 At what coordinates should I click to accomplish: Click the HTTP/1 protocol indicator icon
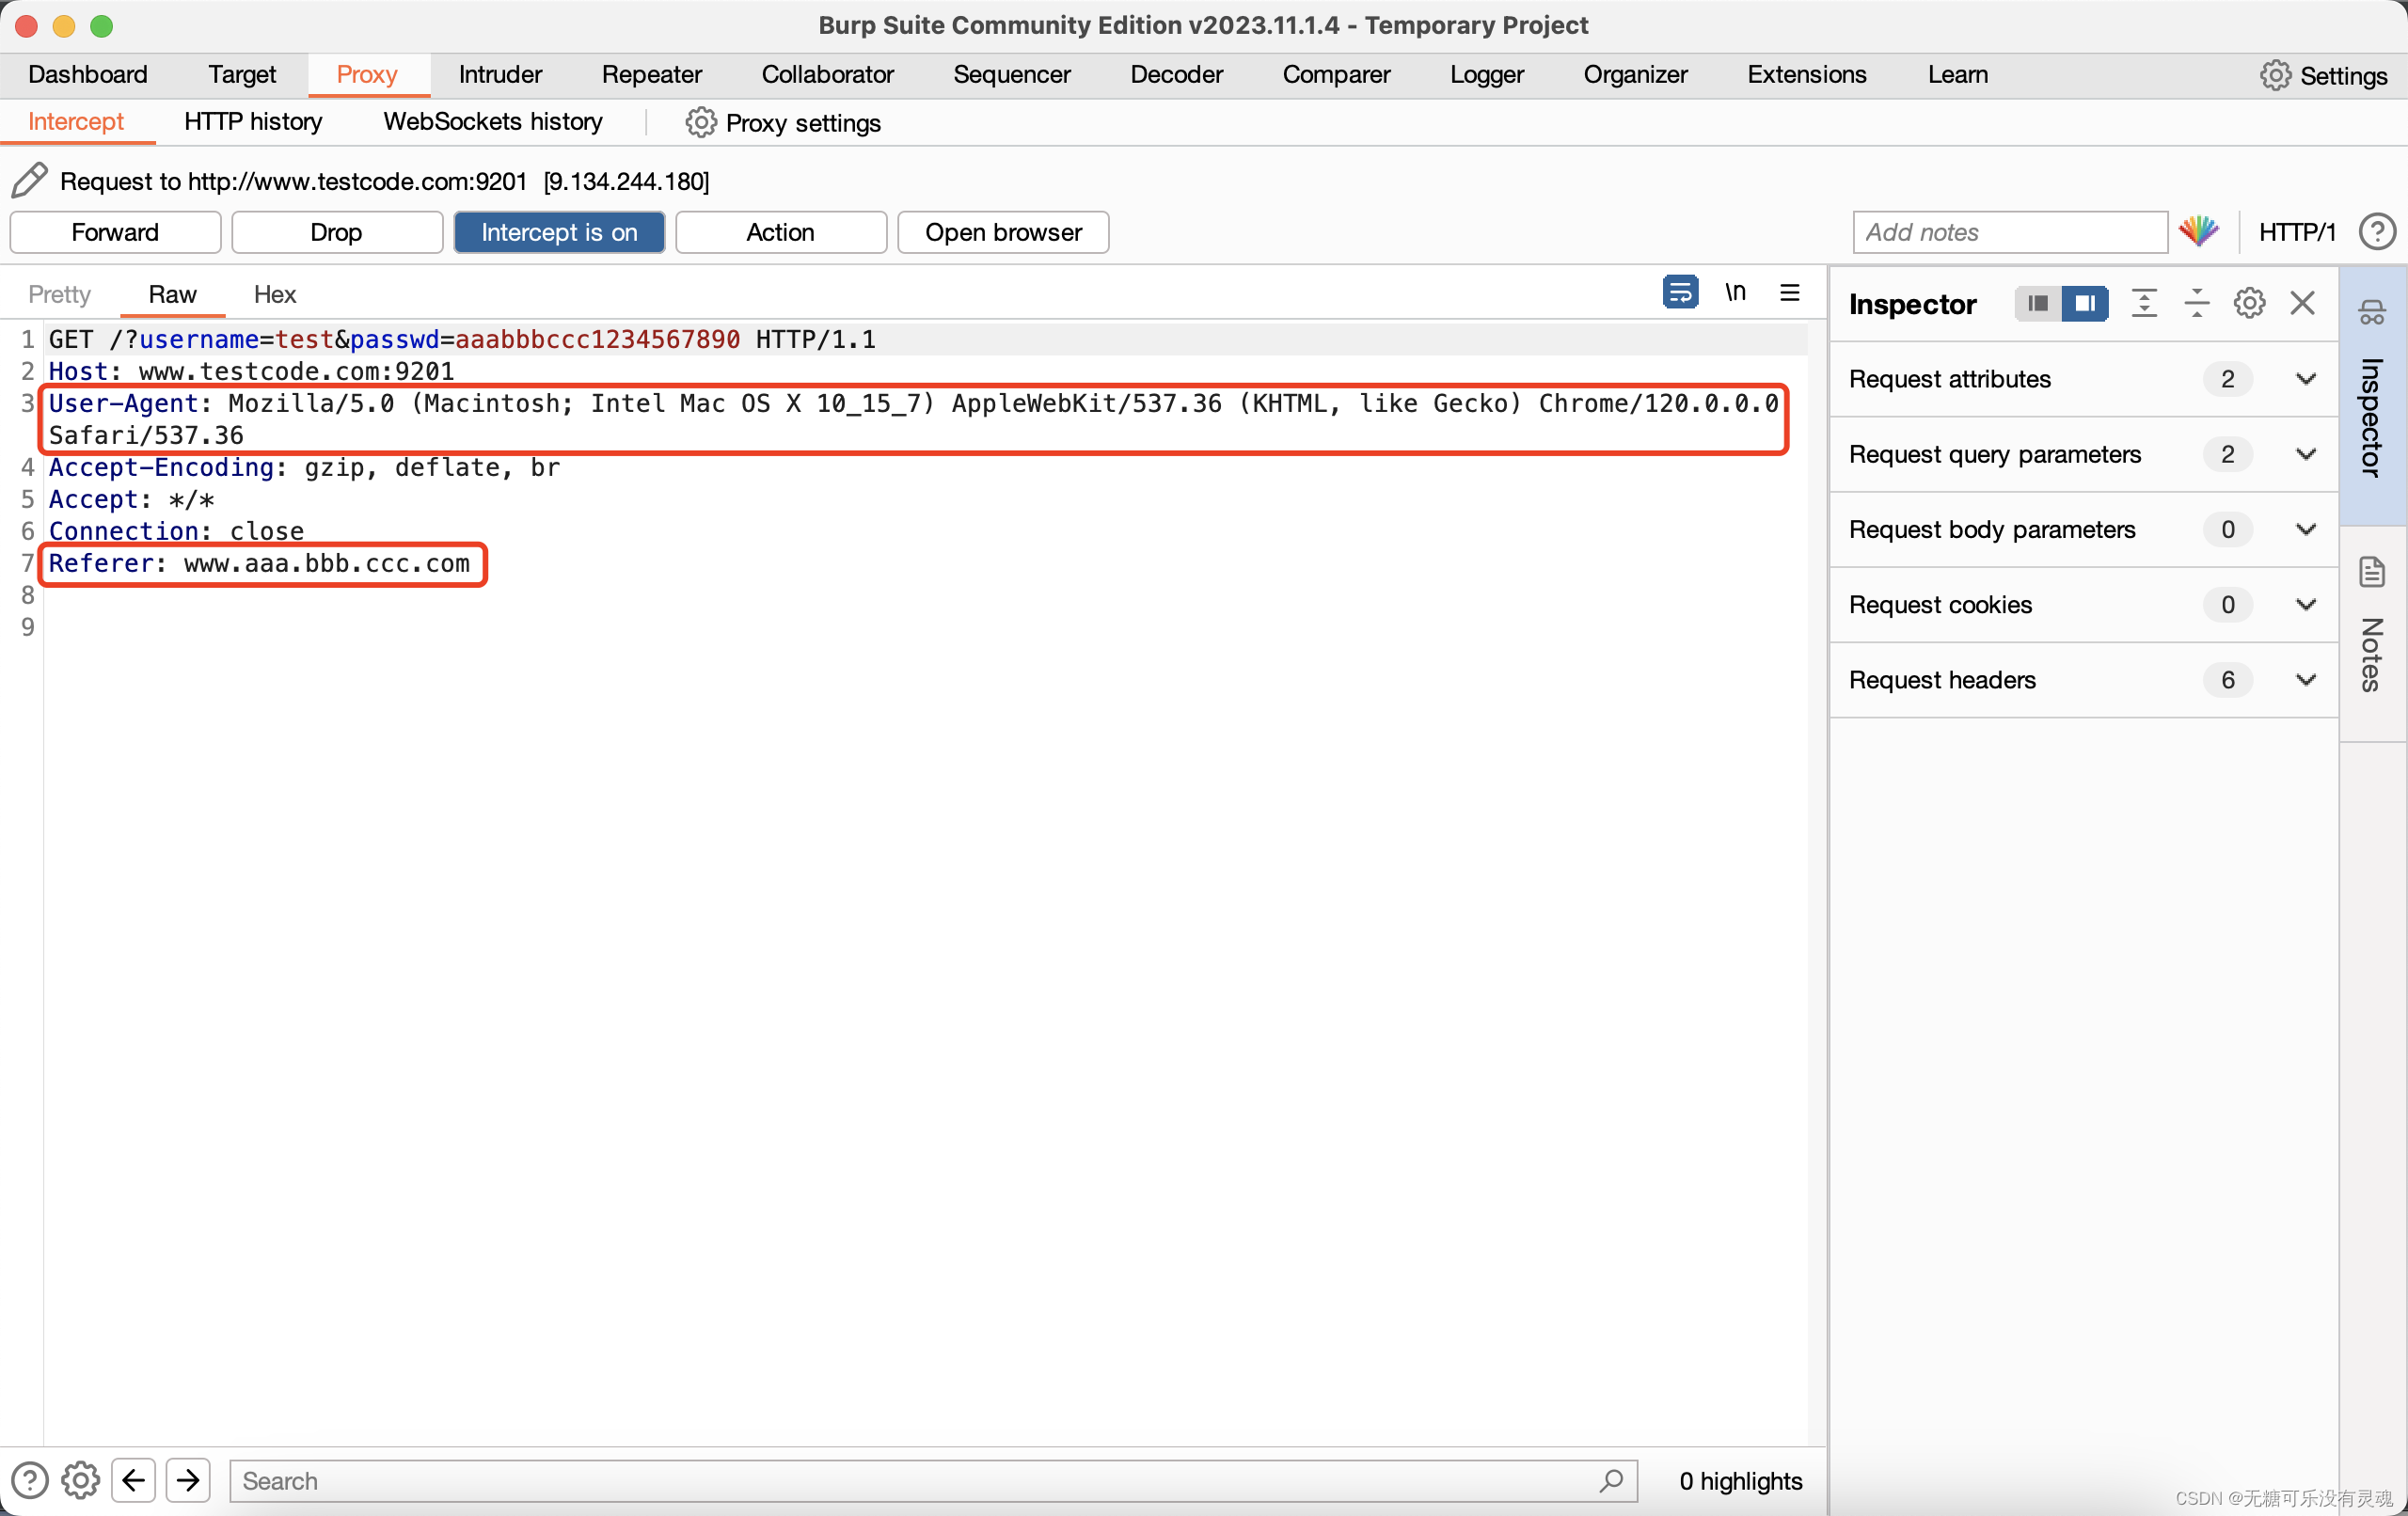click(x=2298, y=229)
